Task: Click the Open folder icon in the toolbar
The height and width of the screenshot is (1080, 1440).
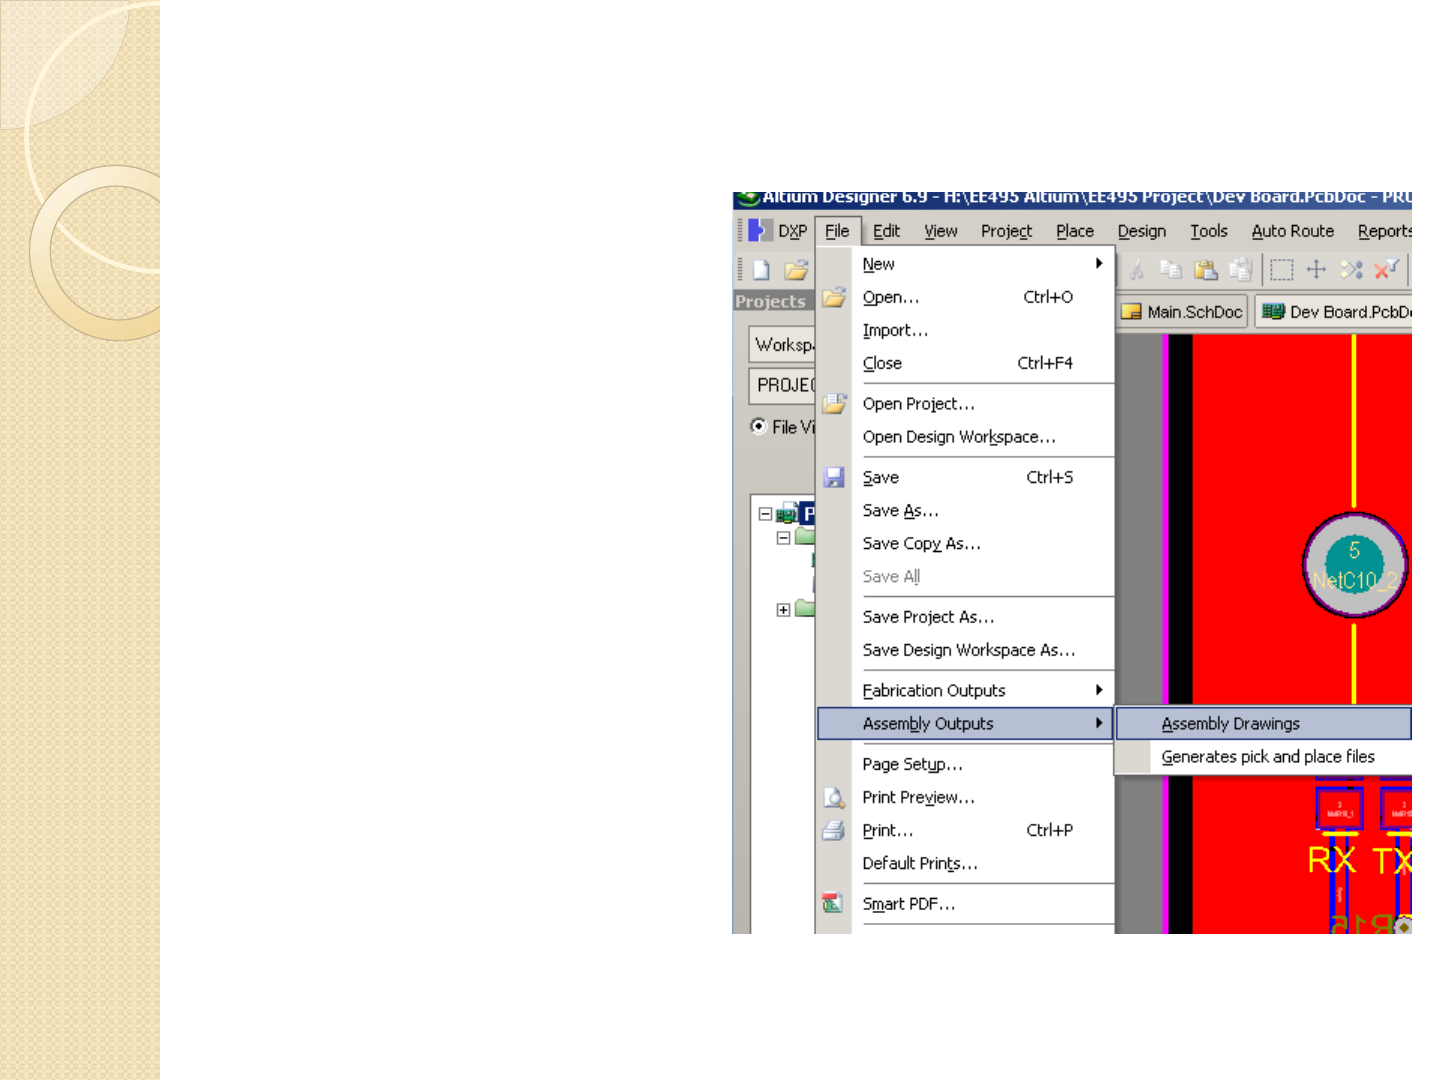Action: 796,270
